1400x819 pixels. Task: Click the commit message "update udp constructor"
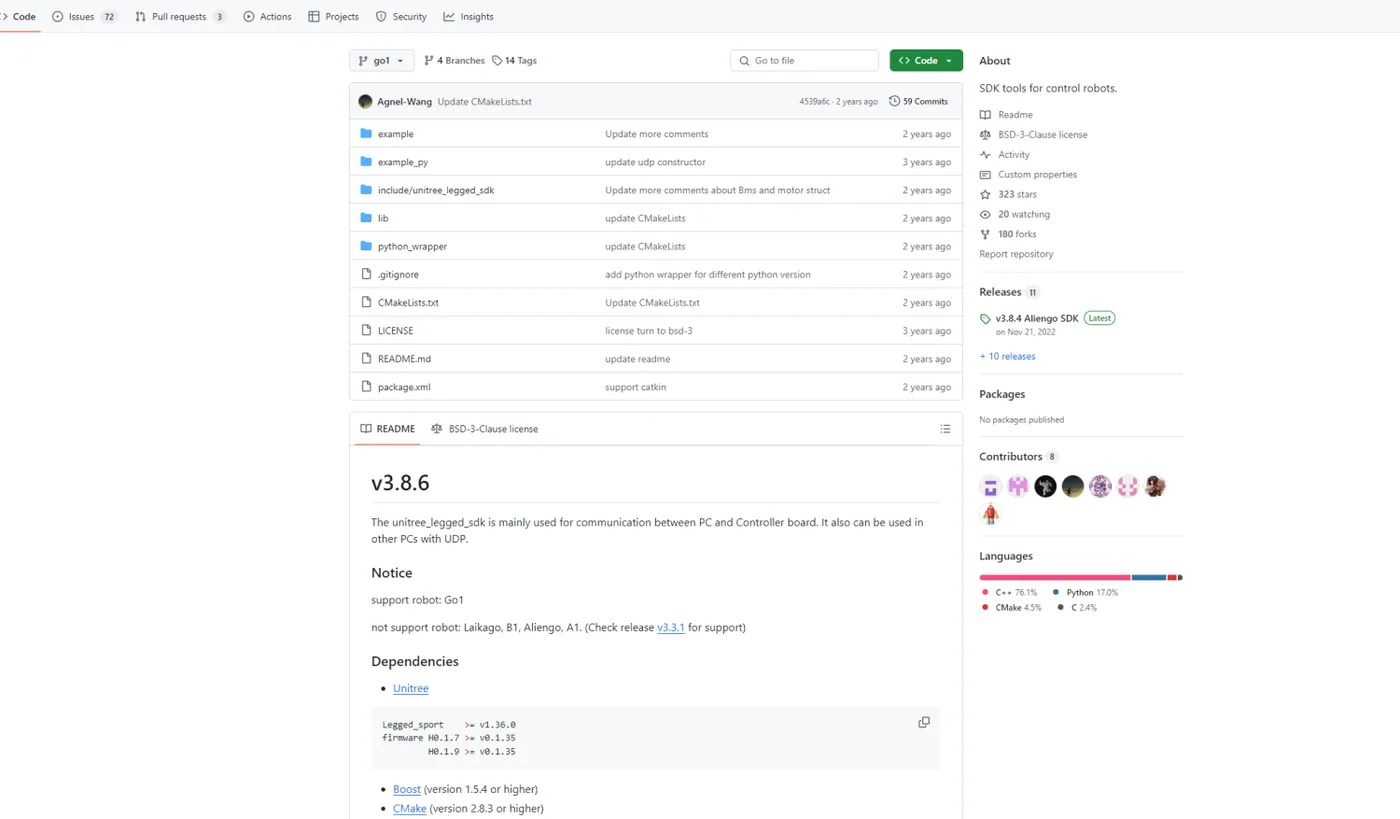(x=655, y=162)
